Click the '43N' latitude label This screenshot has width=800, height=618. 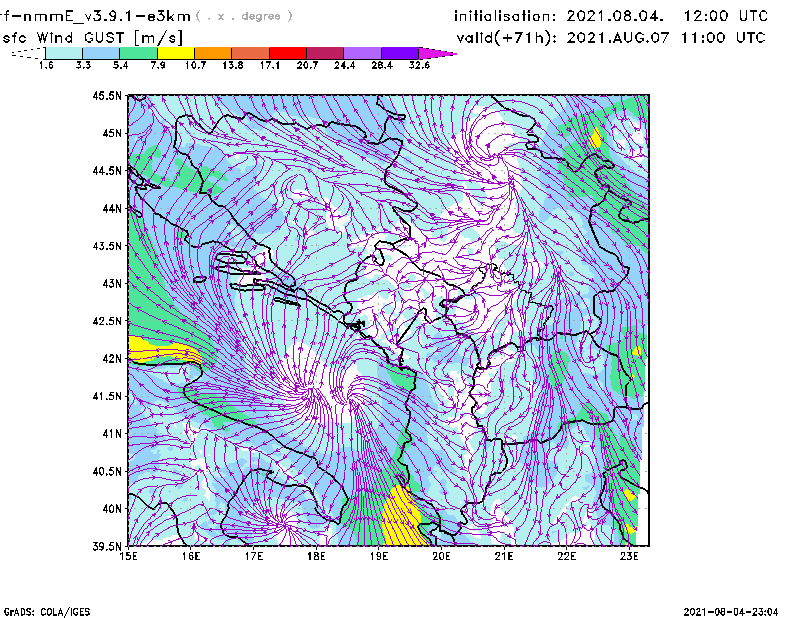(x=112, y=283)
